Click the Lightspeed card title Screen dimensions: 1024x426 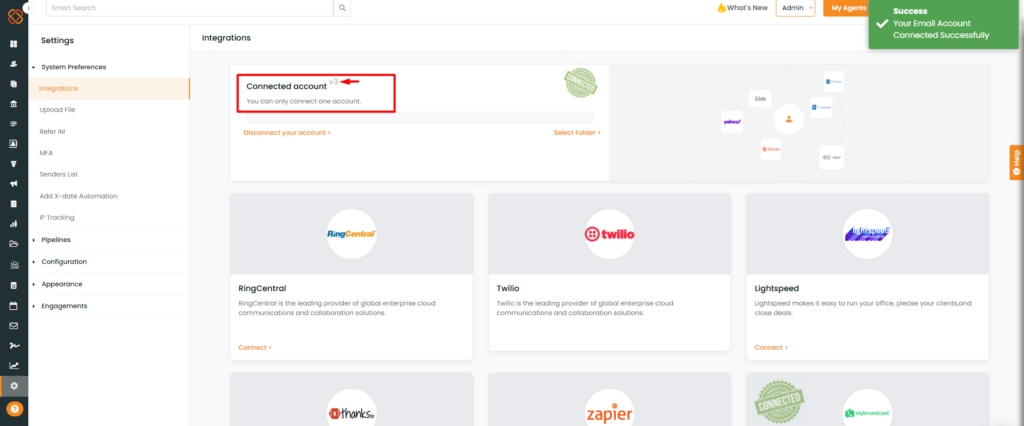(776, 288)
